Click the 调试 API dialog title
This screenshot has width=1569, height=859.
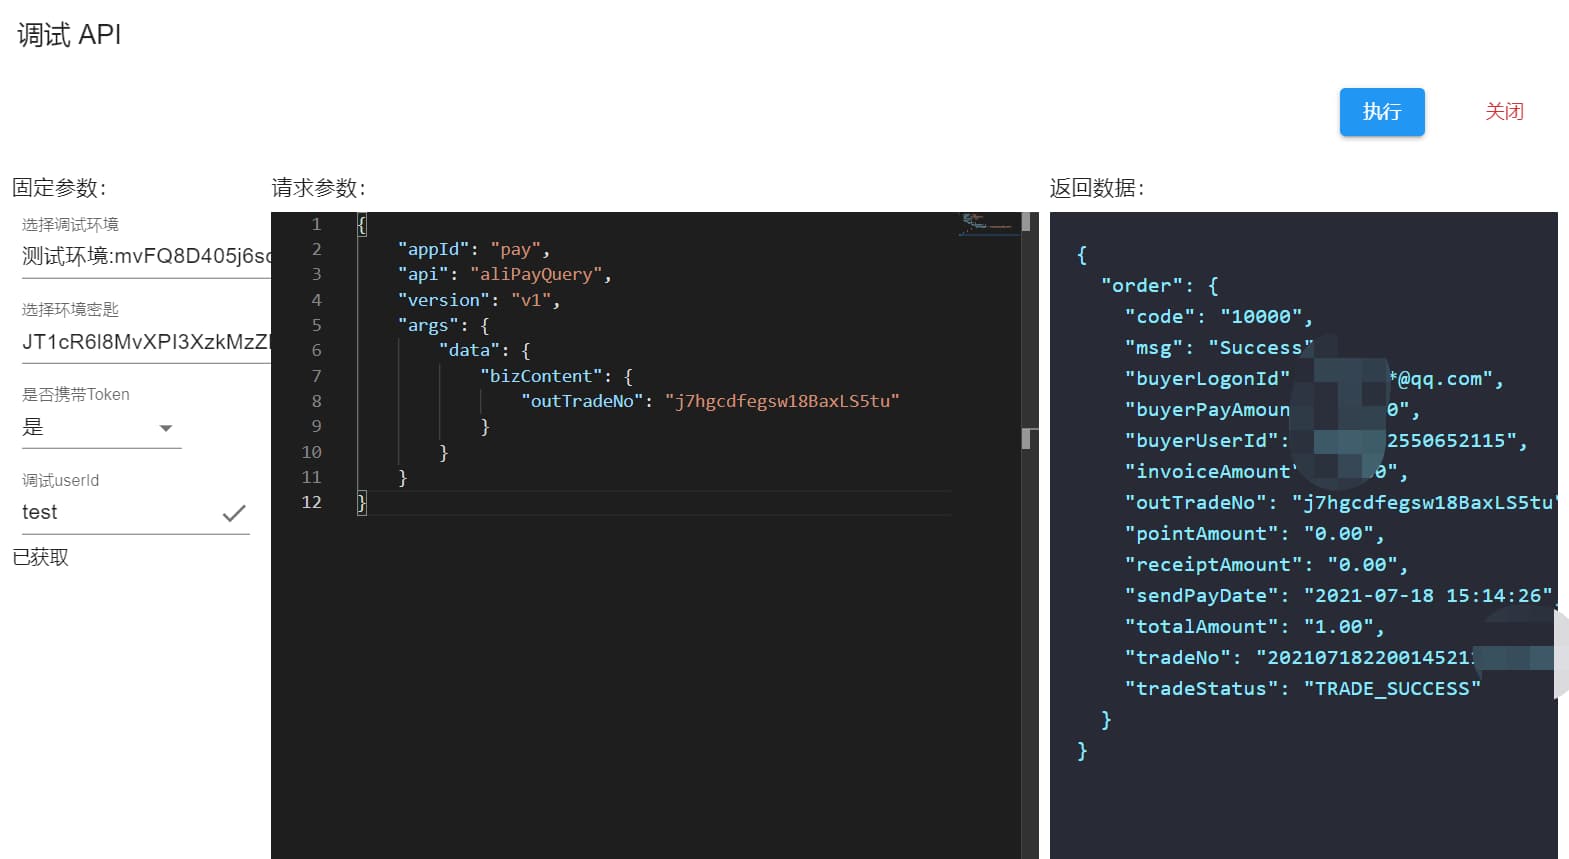(69, 35)
